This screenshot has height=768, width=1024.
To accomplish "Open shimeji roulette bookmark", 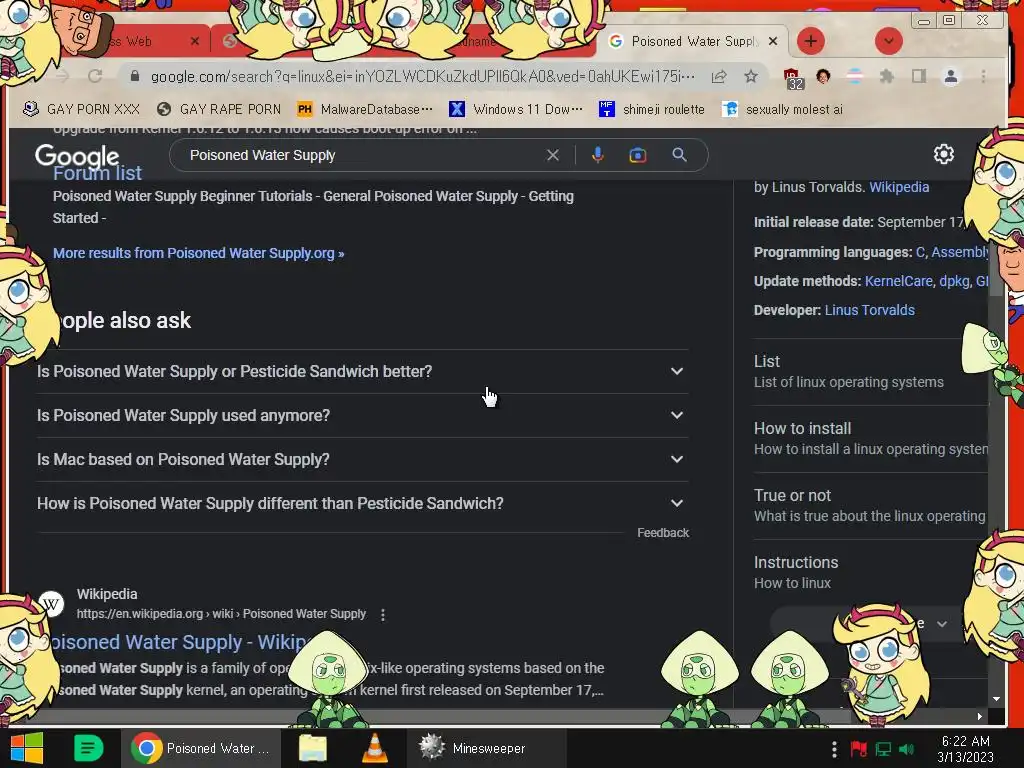I will [x=652, y=109].
